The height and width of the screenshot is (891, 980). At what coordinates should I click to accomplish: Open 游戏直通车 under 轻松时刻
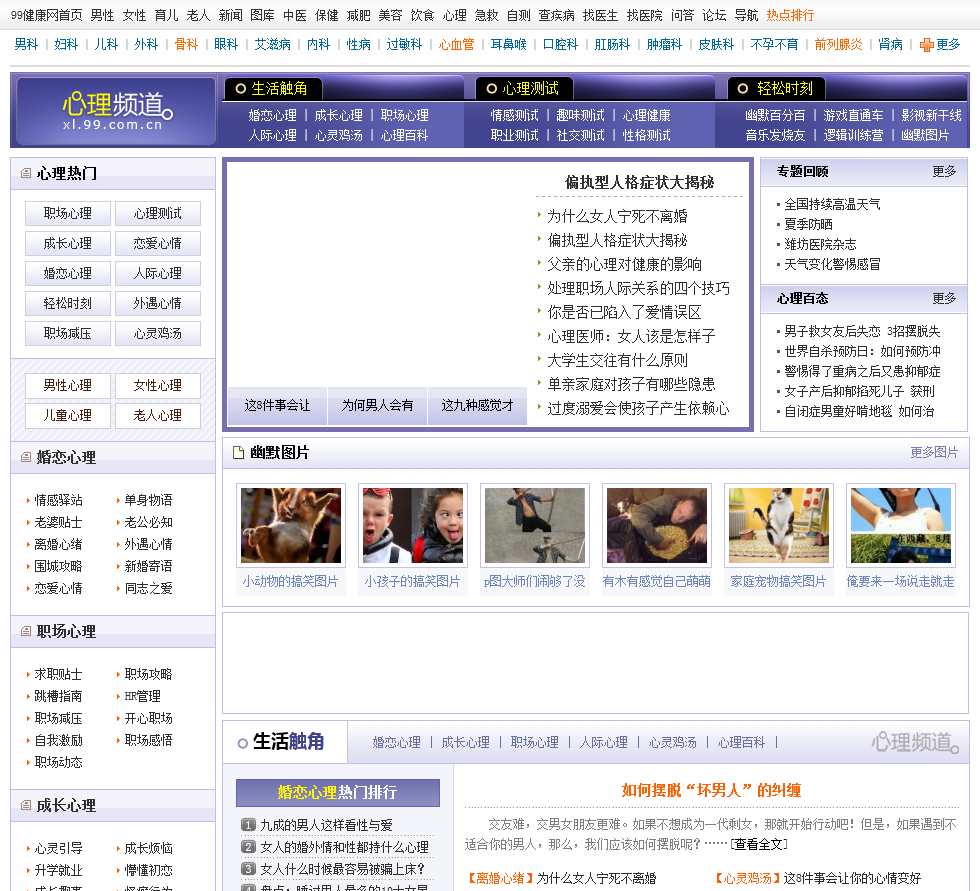(x=853, y=116)
